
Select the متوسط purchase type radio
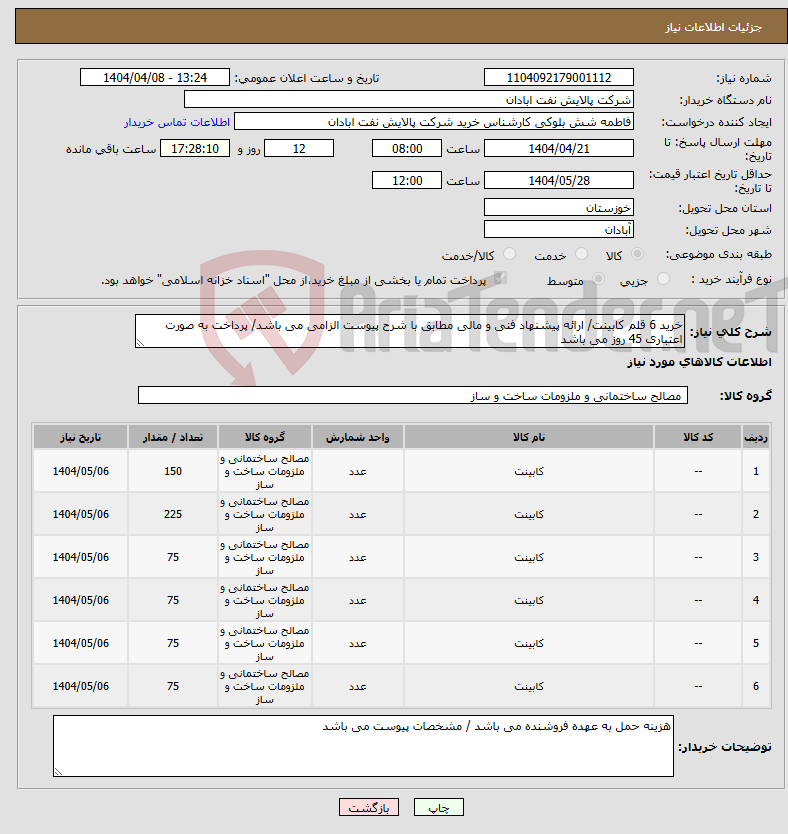(x=598, y=279)
